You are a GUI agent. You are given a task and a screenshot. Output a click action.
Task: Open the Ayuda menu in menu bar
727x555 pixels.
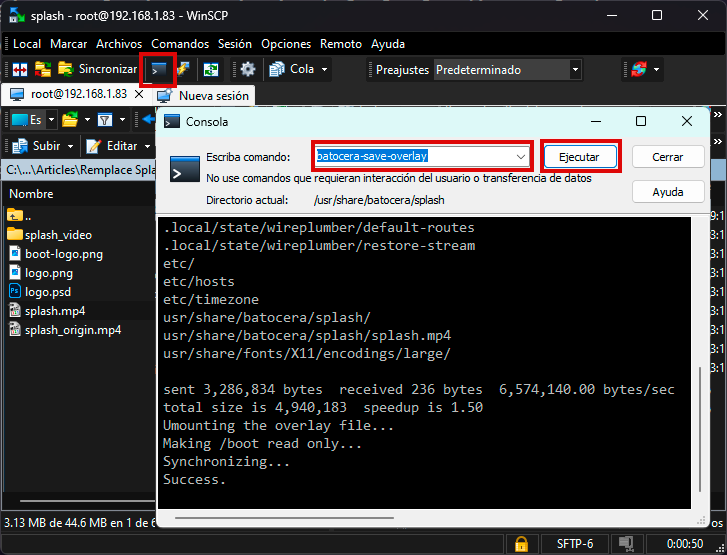coord(388,44)
